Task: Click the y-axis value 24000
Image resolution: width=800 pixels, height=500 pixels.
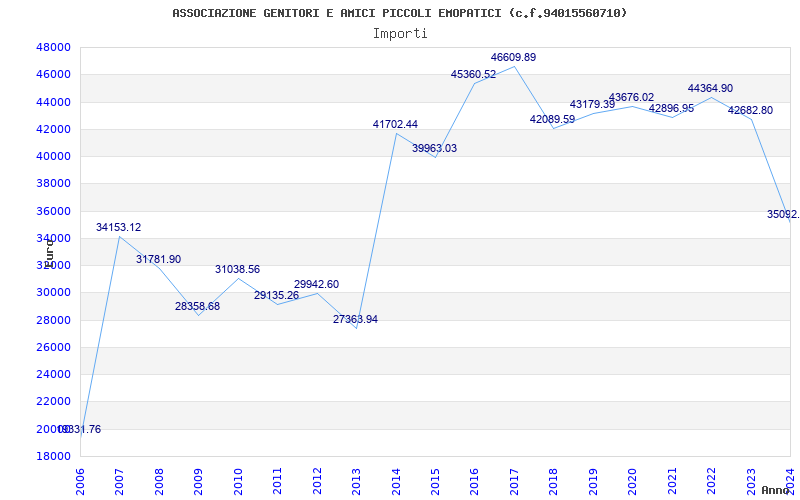Action: pyautogui.click(x=53, y=374)
